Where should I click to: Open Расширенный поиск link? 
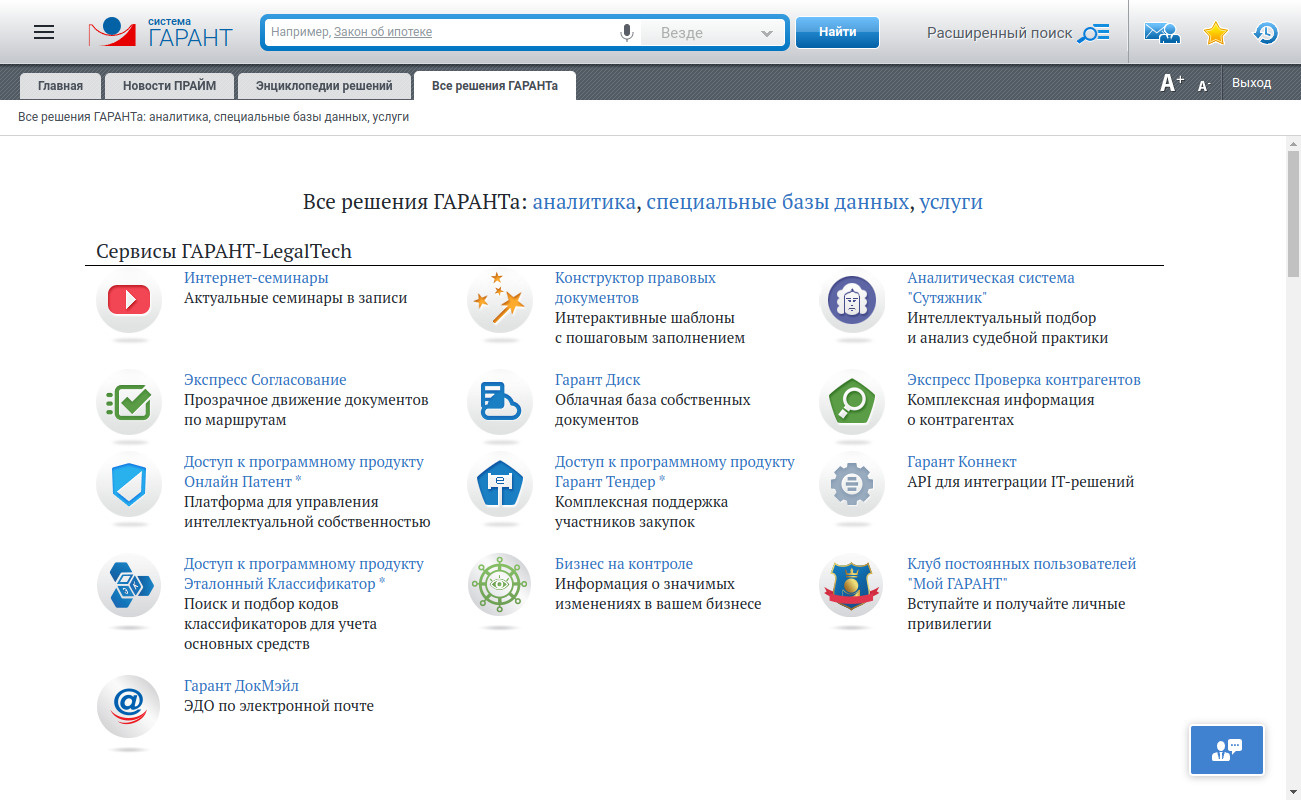pos(999,33)
